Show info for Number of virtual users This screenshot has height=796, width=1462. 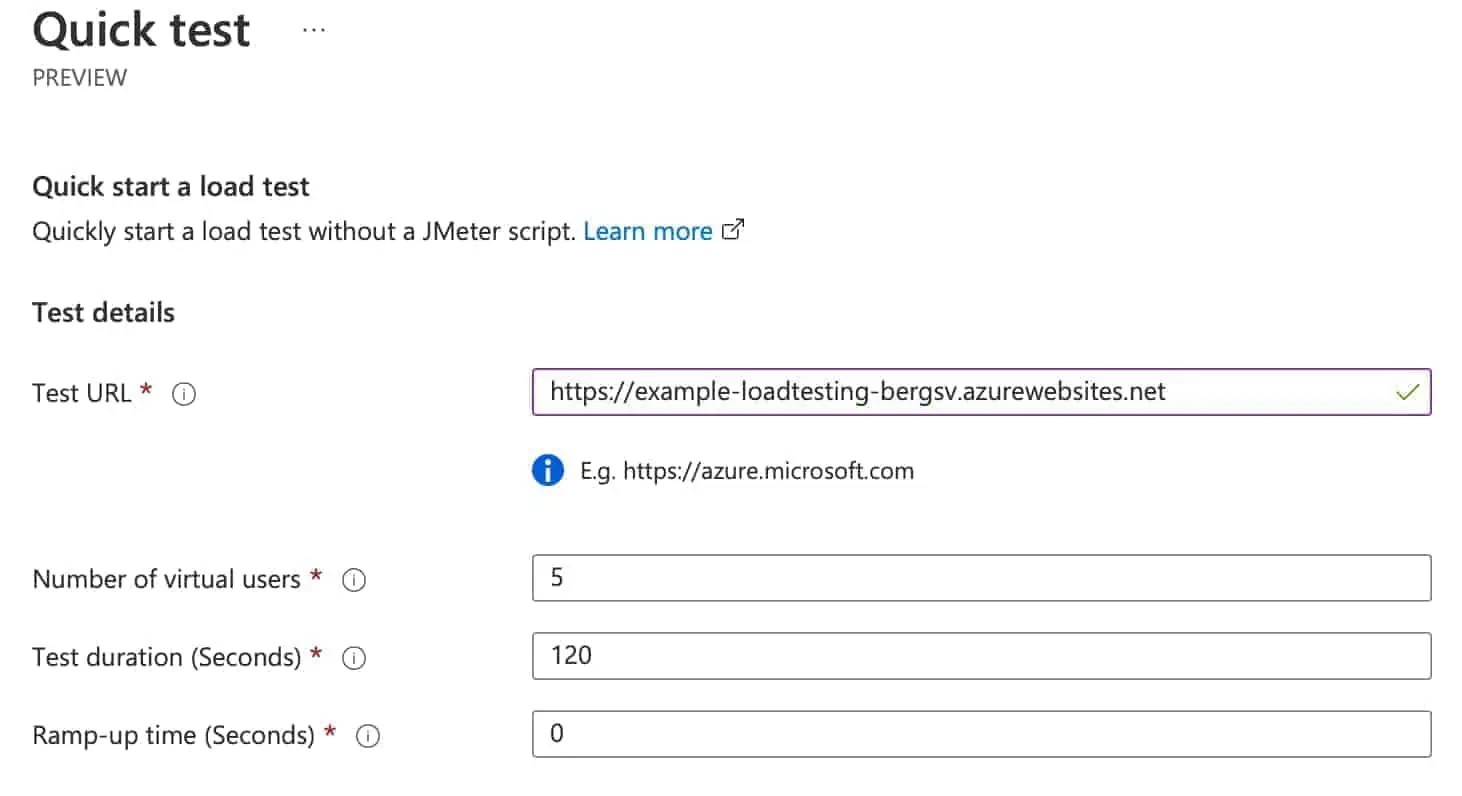click(x=354, y=580)
